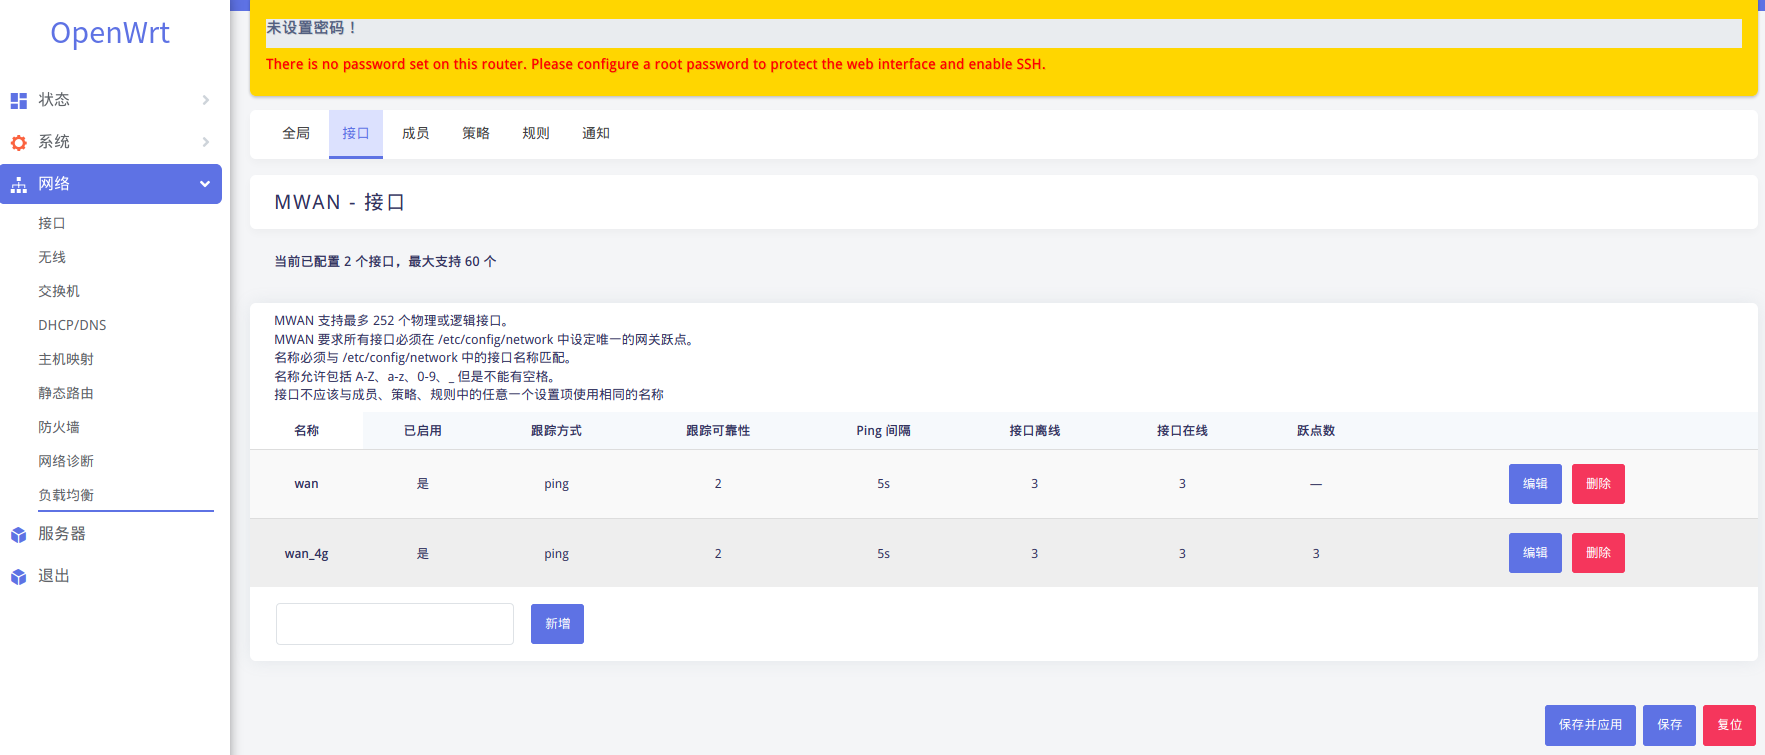Click the 当前已配置 2 个接口 status text
The width and height of the screenshot is (1765, 755).
click(x=385, y=262)
